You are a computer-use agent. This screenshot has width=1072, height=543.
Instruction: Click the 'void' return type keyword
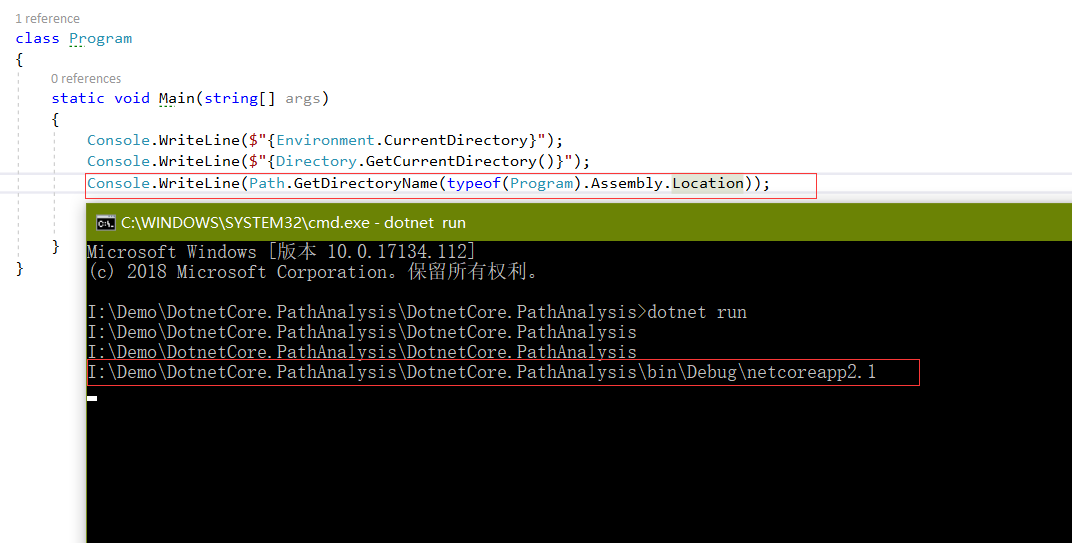[132, 98]
